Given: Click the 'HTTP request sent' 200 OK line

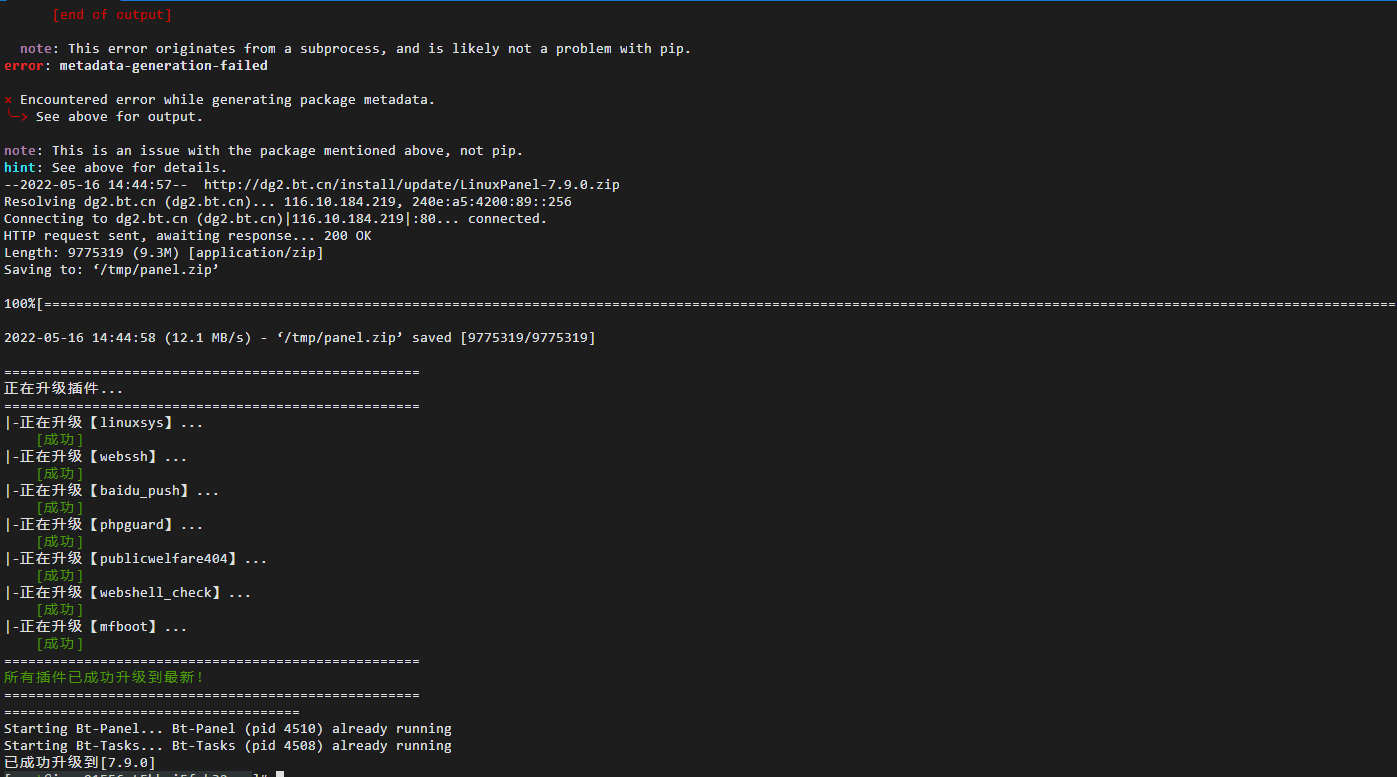Looking at the screenshot, I should pyautogui.click(x=188, y=236).
